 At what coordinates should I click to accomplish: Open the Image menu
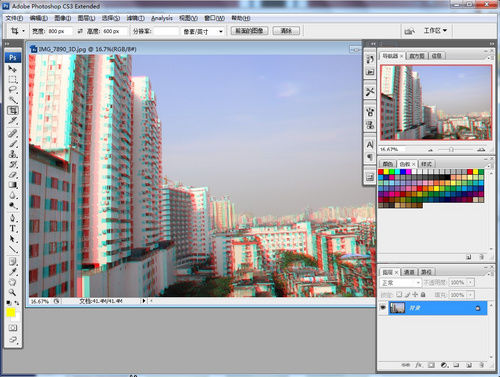[62, 18]
